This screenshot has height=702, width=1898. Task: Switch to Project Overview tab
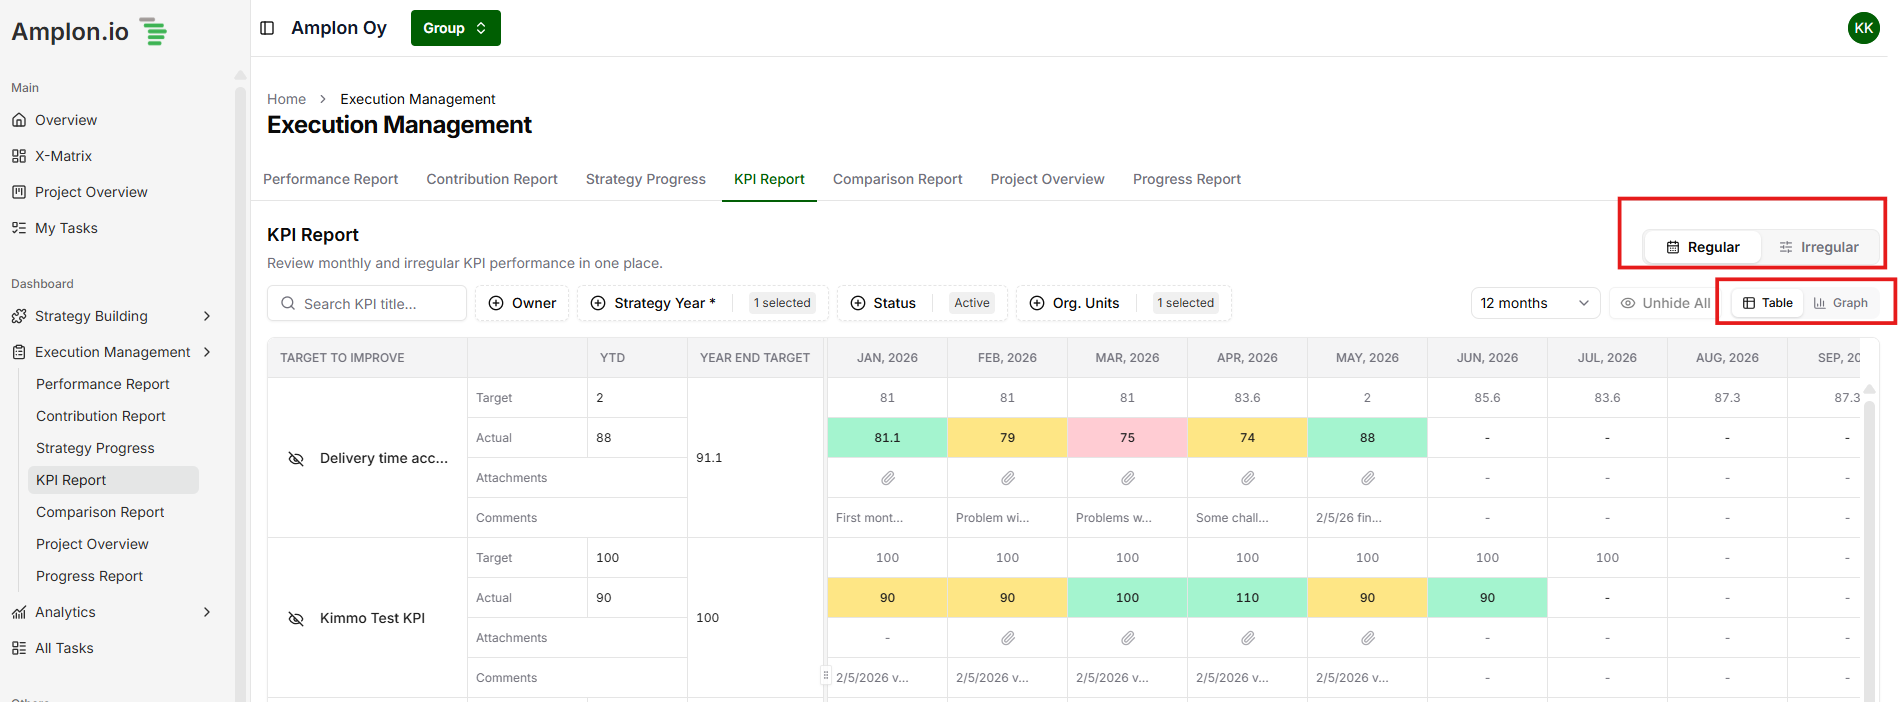coord(1047,179)
